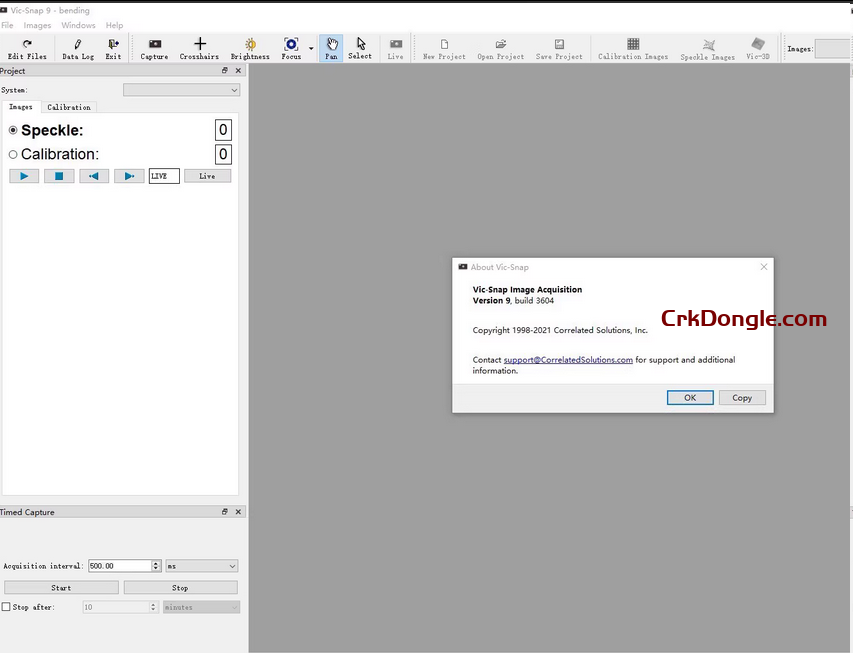
Task: Open the Data Log tool
Action: (x=78, y=48)
